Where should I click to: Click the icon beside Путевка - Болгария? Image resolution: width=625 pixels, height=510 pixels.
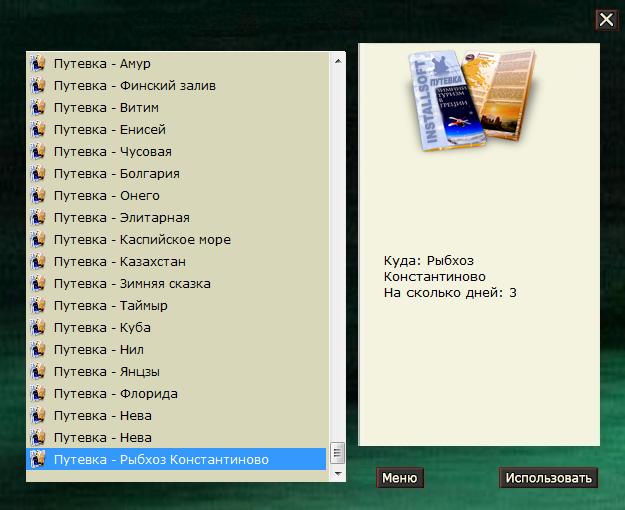tap(38, 173)
